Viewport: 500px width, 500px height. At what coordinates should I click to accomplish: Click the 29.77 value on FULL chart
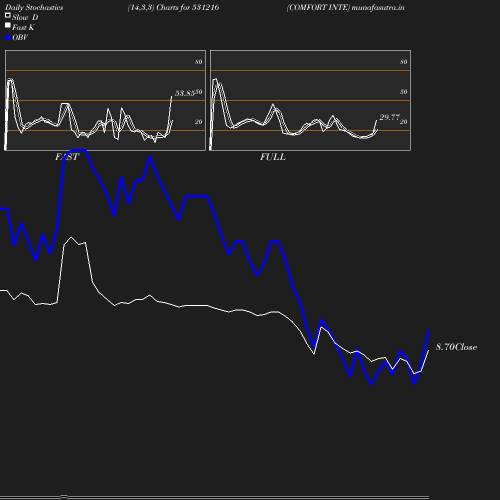coord(389,117)
